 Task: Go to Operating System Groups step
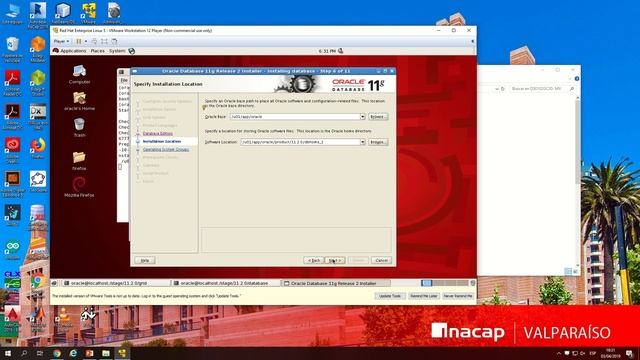(166, 149)
